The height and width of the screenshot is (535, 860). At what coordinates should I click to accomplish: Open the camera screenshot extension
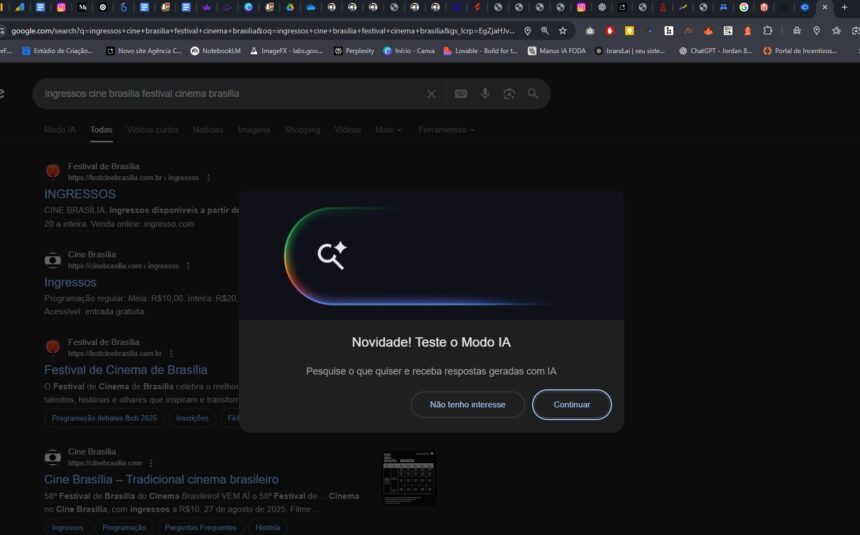(590, 31)
